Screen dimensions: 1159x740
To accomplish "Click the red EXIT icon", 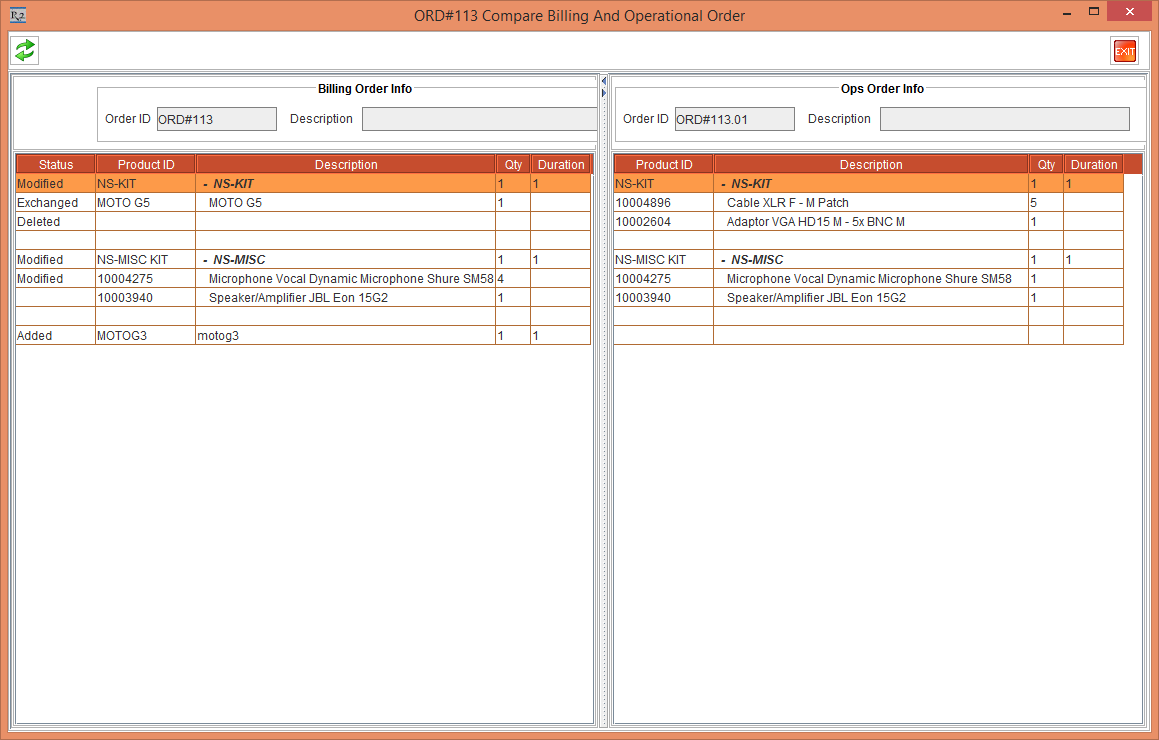I will [1124, 51].
